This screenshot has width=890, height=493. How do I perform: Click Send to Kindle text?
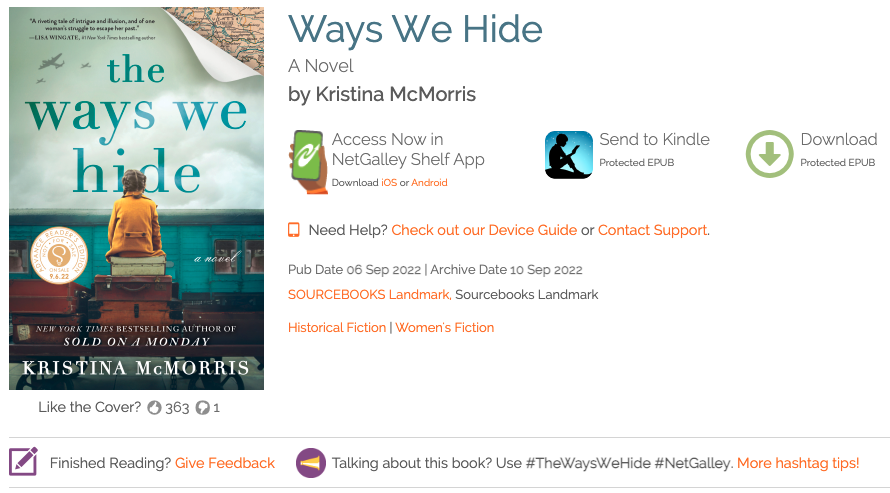654,139
